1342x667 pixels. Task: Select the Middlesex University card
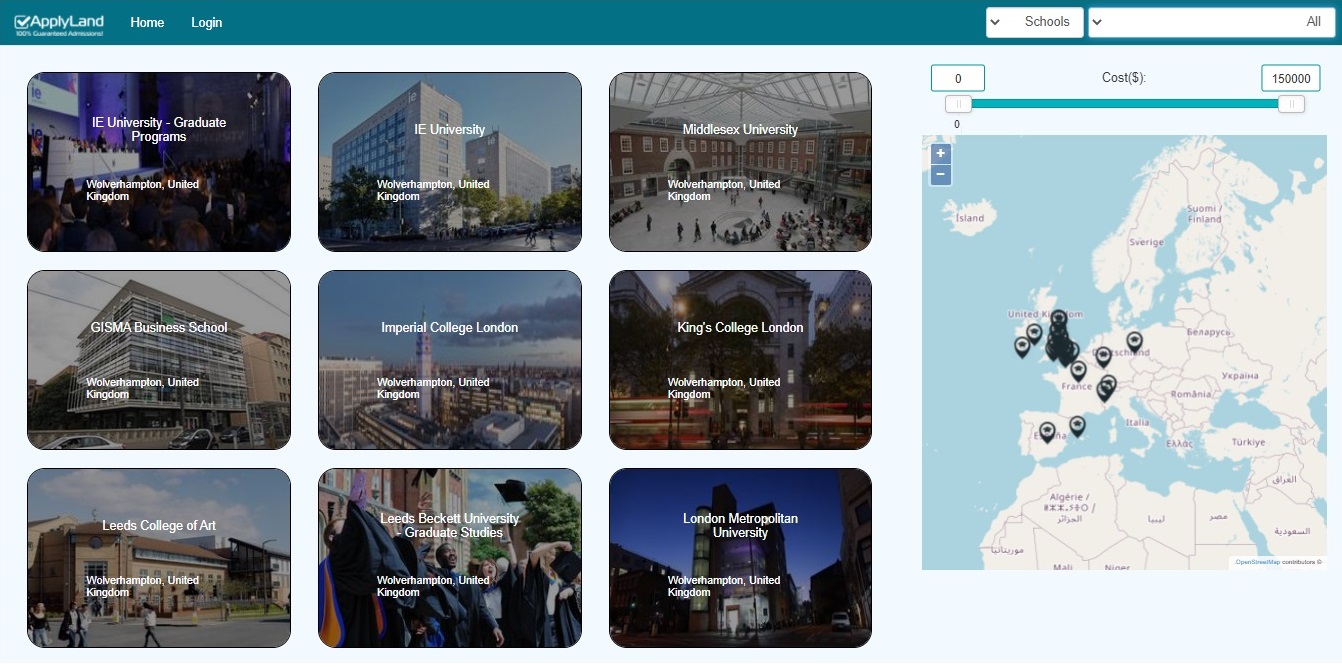coord(741,162)
